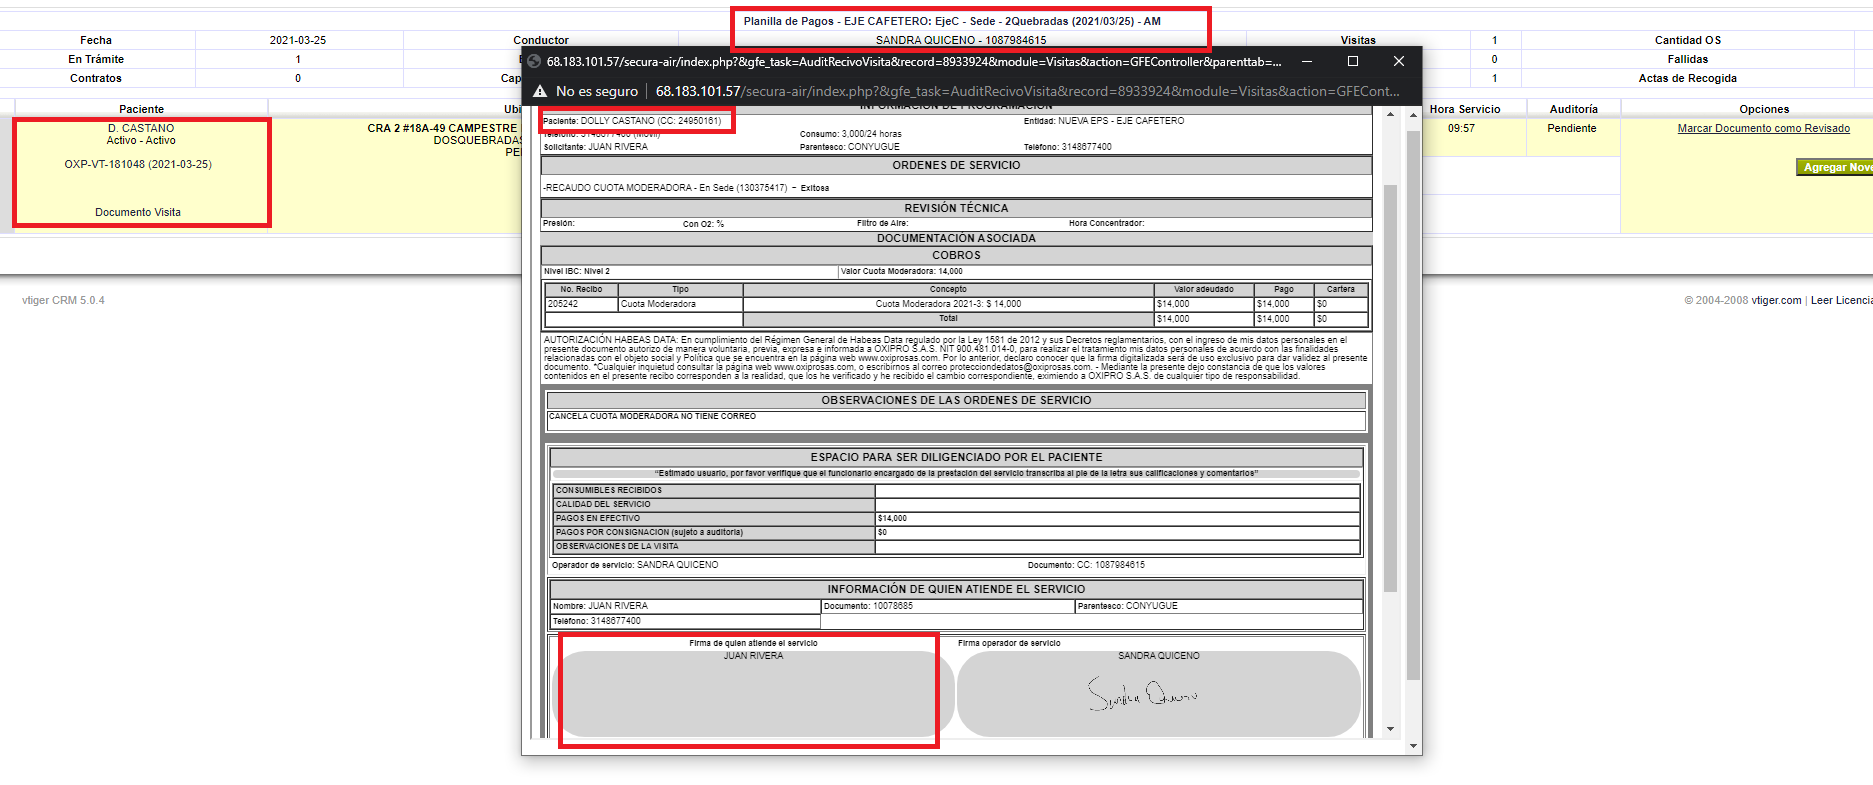This screenshot has width=1873, height=785.
Task: Click observation 'CANCELA CUOTA MODERADORA NO TIENE CORREO'
Action: [652, 416]
